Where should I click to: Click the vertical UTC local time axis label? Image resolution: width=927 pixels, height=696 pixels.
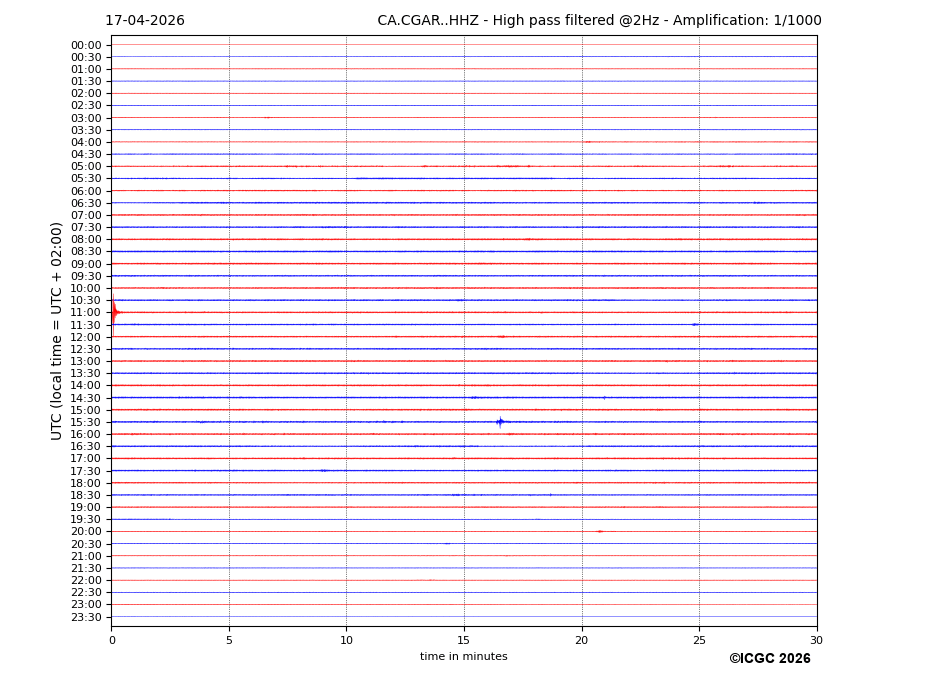tap(58, 330)
